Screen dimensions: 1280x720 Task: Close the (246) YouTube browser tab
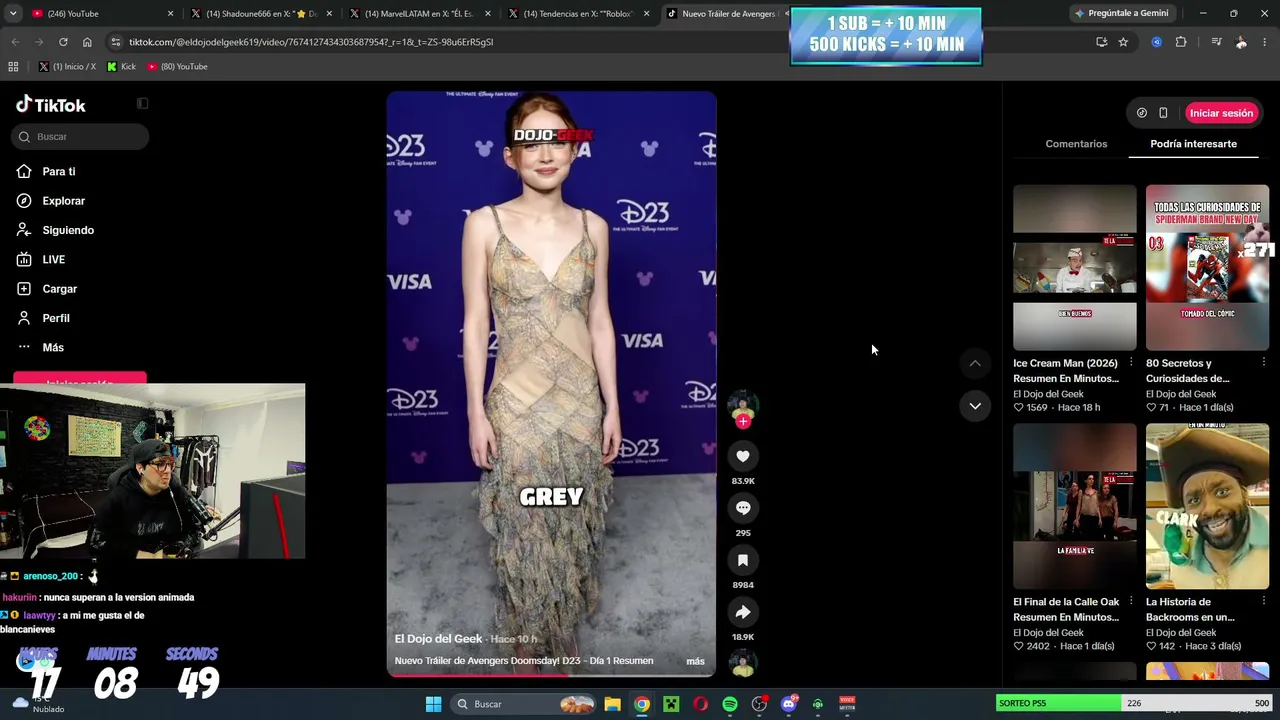point(170,14)
